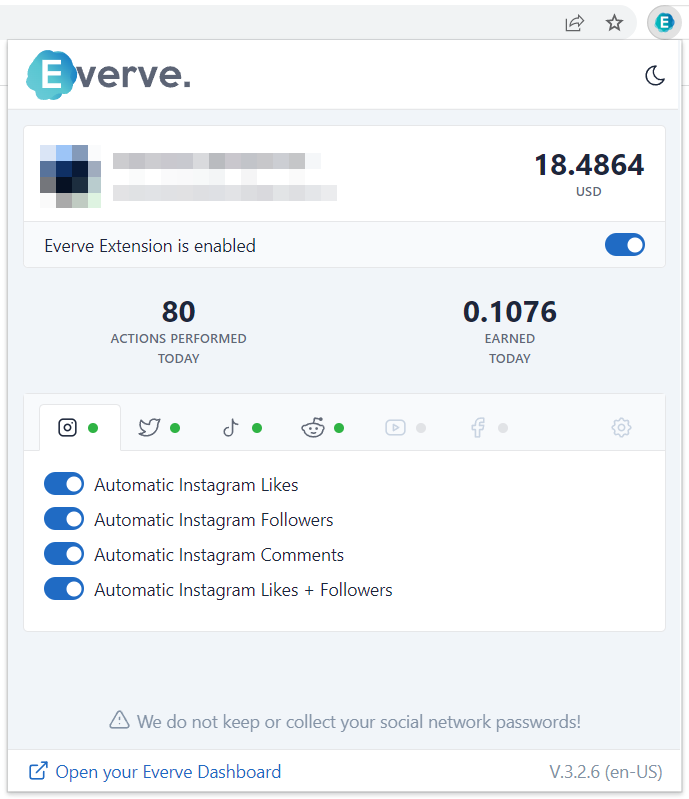This screenshot has width=689, height=799.
Task: Open settings via the gear icon
Action: tap(621, 428)
